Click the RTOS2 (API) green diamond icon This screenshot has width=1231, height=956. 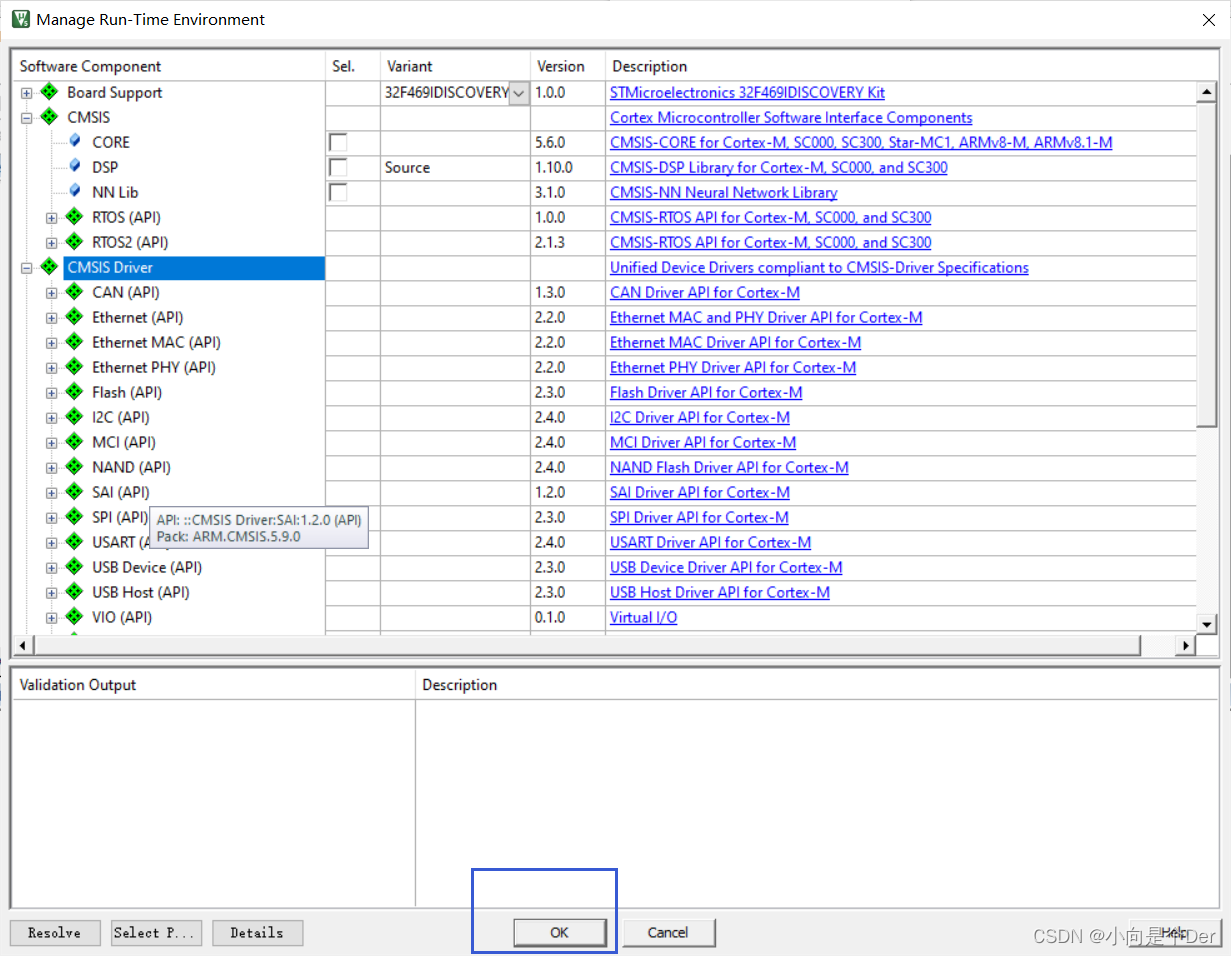[74, 242]
